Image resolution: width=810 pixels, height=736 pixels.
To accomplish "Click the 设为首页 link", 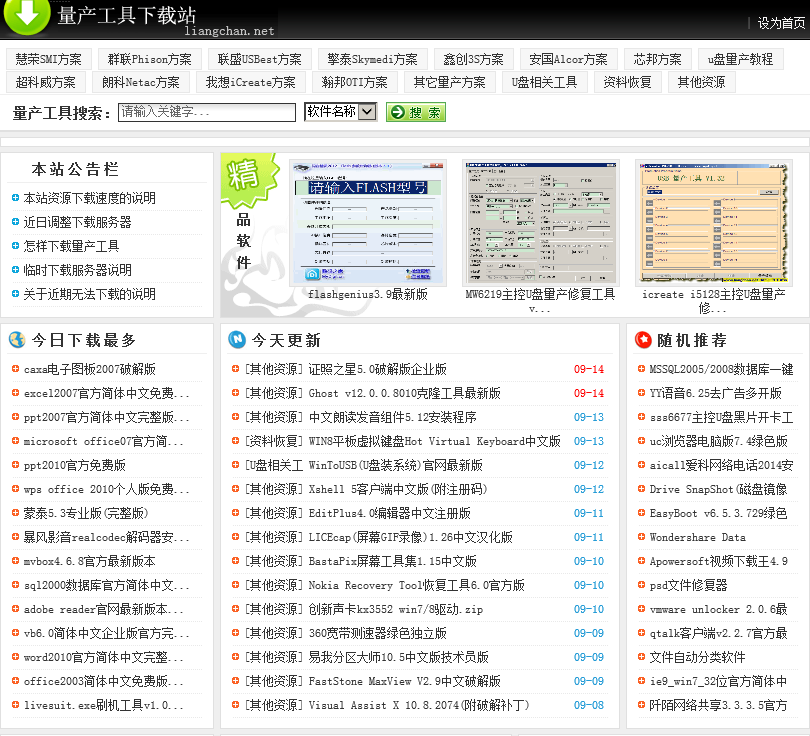I will pyautogui.click(x=780, y=23).
